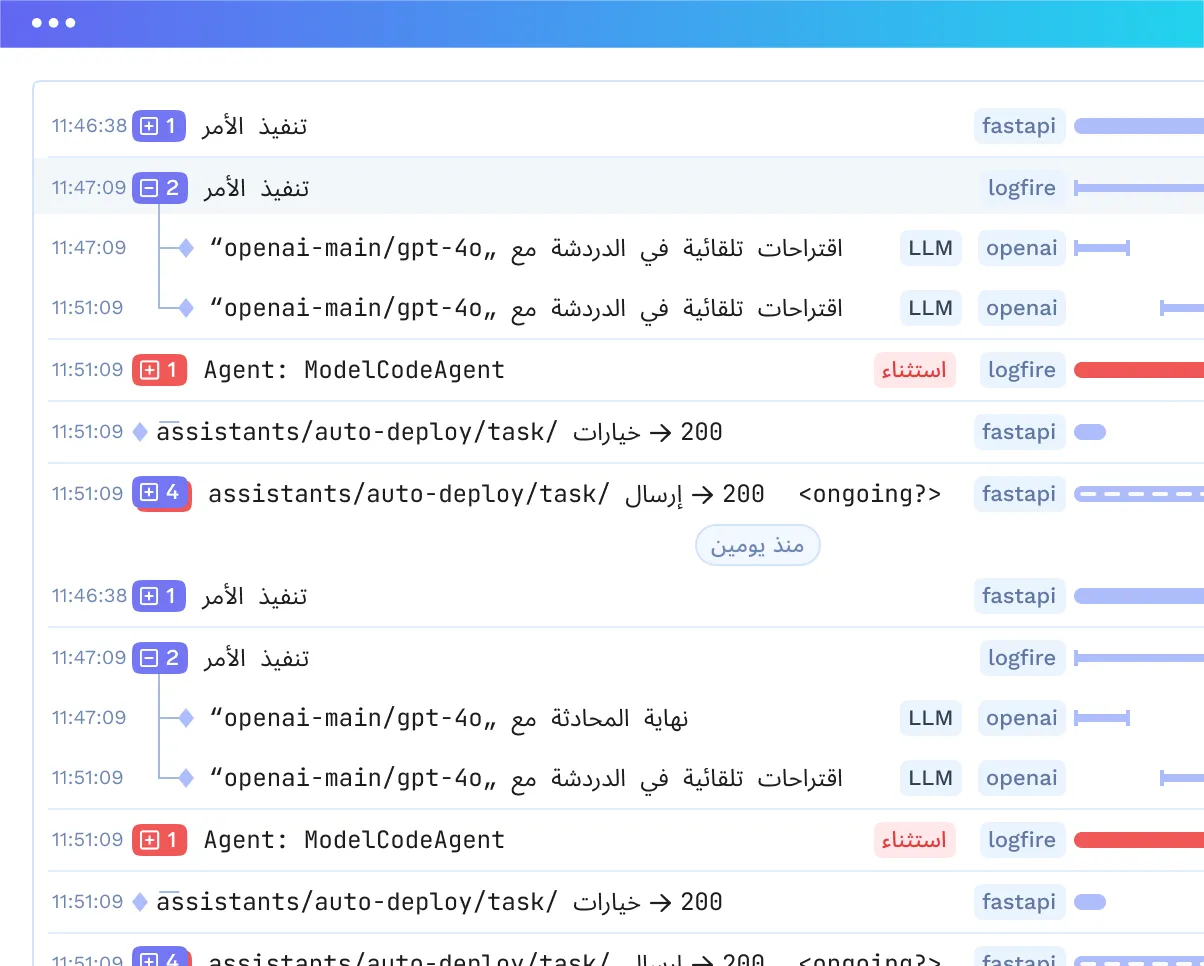Expand the red badge of the lower ModelCodeAgent row

click(159, 840)
